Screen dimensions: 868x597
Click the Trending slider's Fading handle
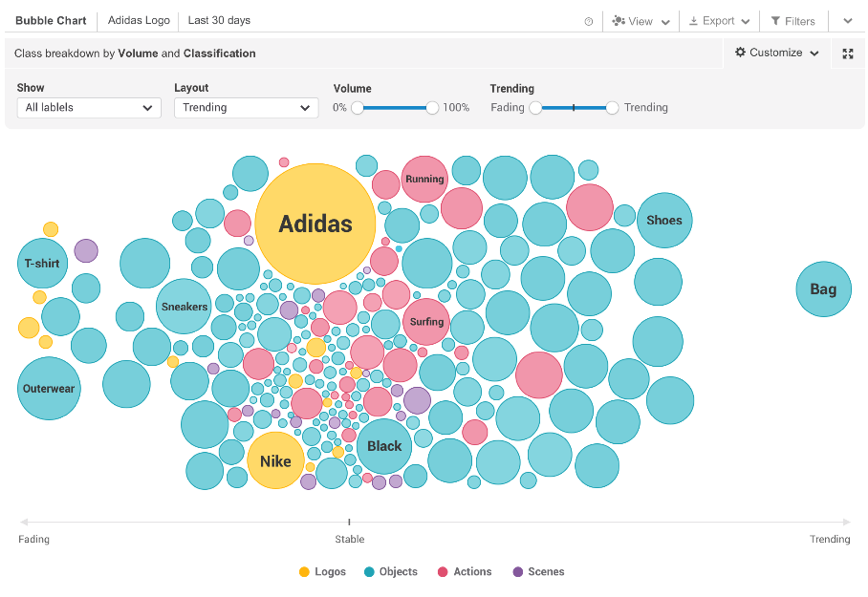coord(536,107)
